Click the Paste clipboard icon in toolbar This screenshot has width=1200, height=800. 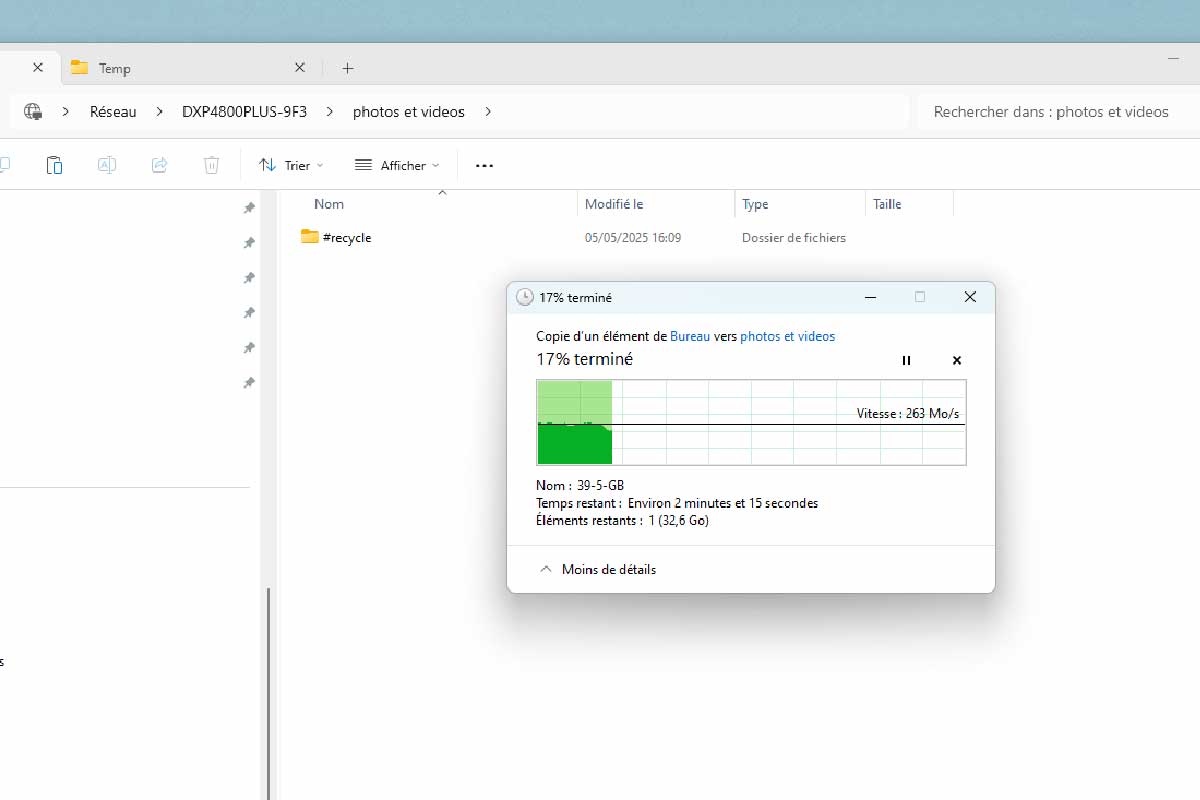tap(54, 165)
